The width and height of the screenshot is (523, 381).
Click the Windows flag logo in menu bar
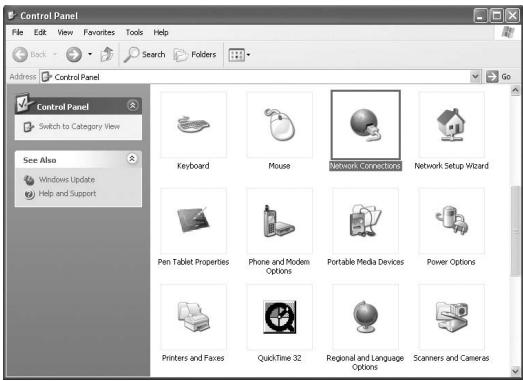click(508, 32)
